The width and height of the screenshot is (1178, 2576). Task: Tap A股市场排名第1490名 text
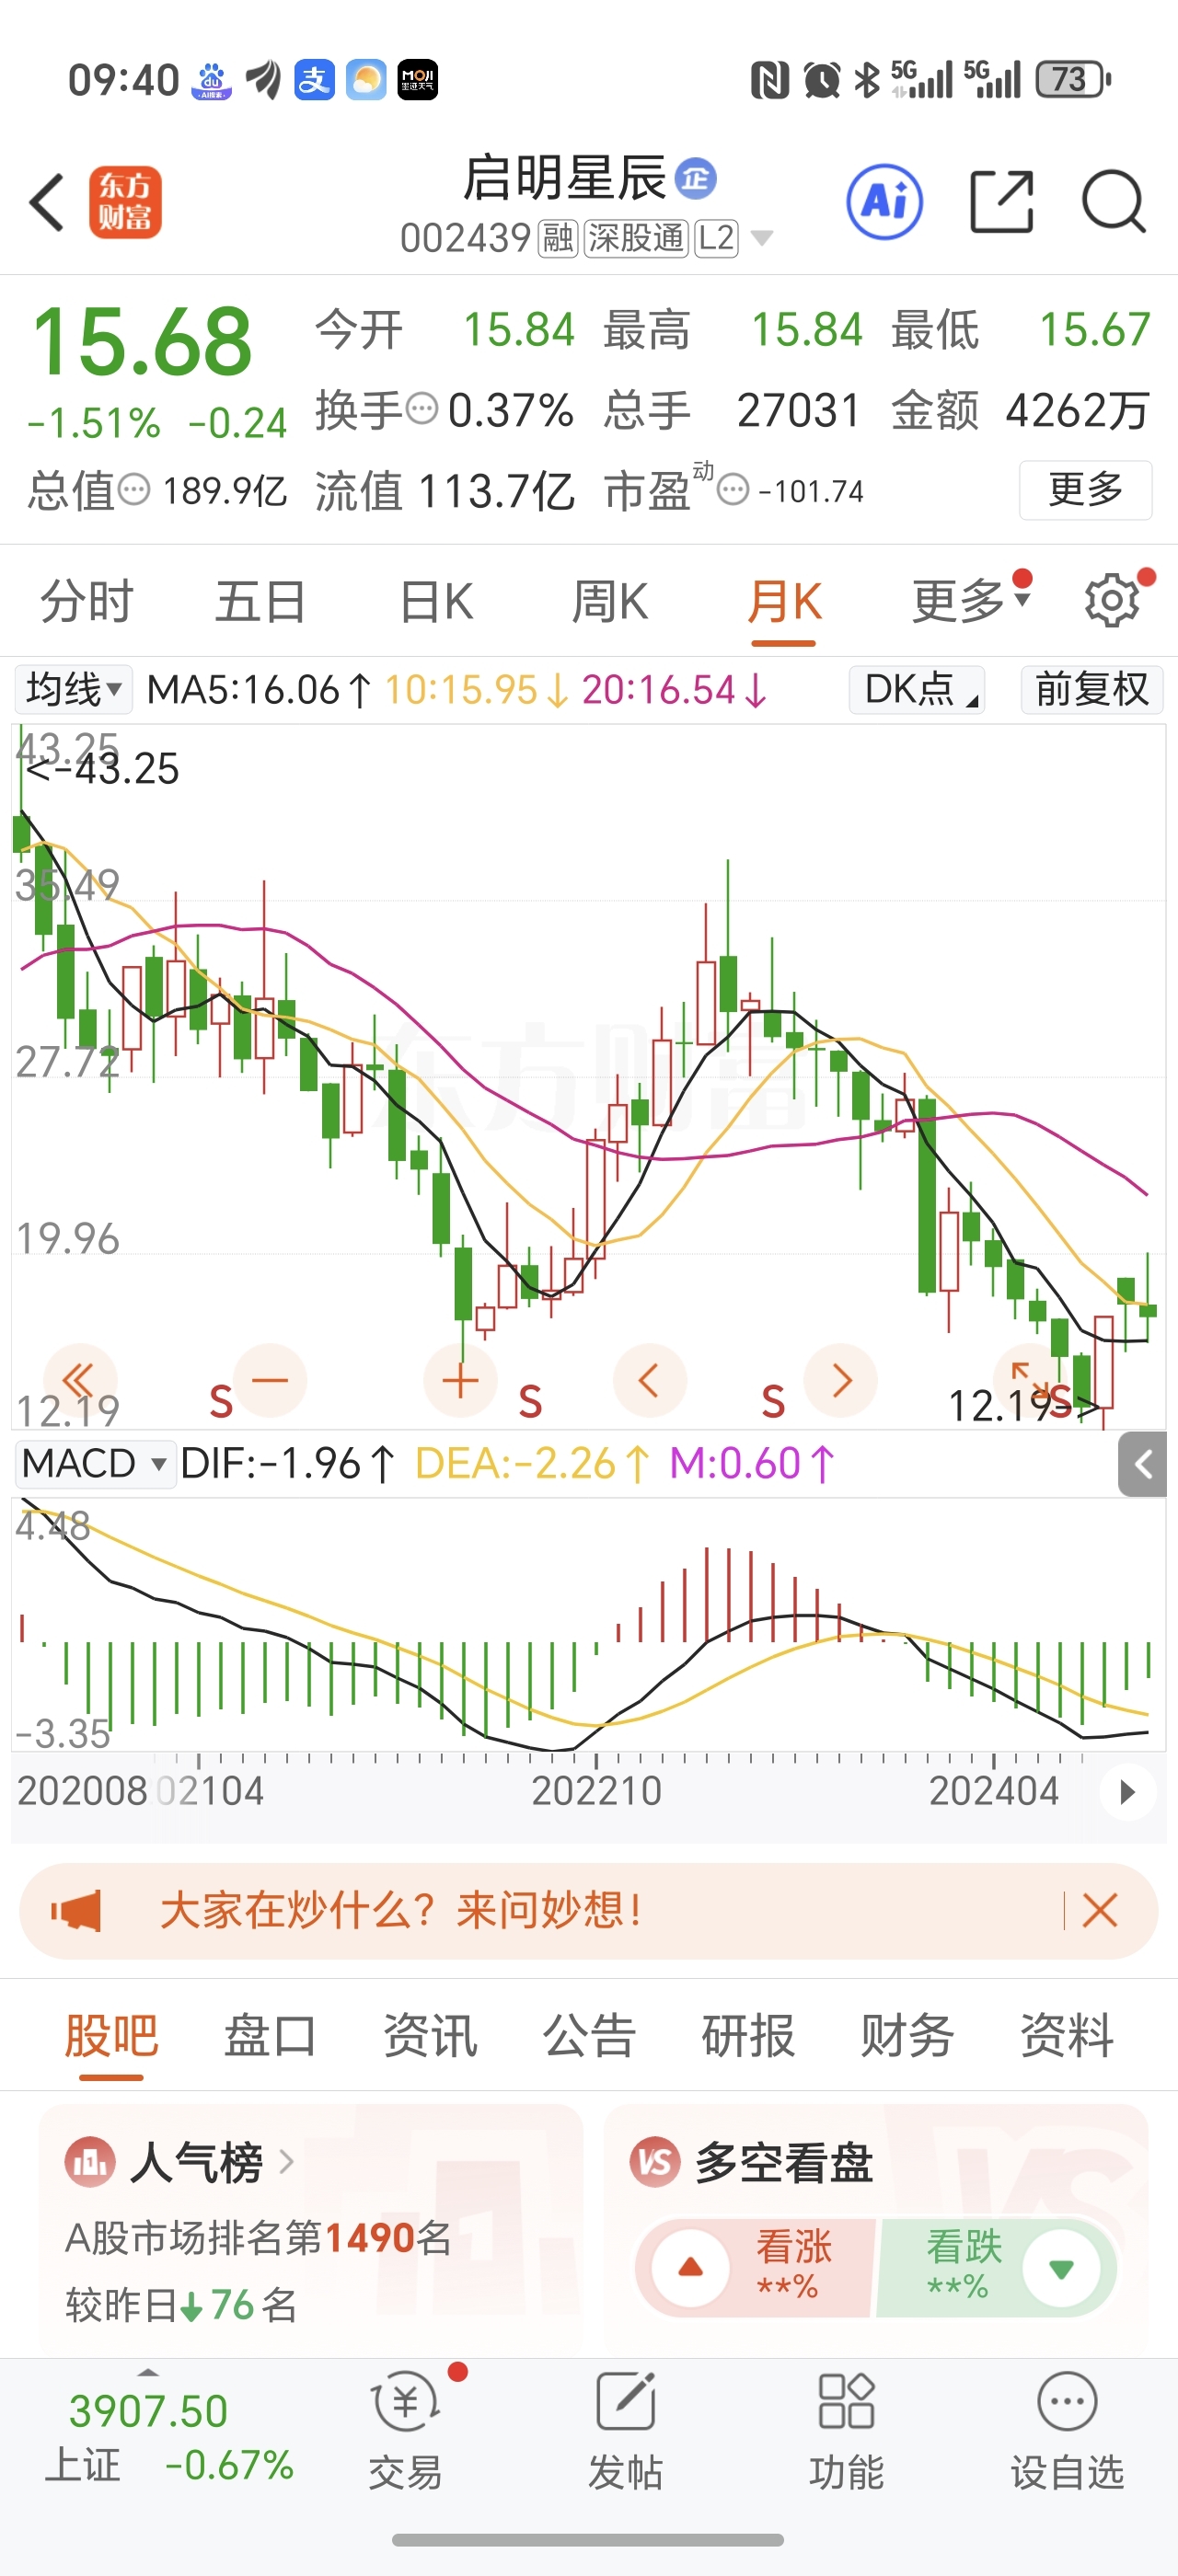pyautogui.click(x=258, y=2238)
